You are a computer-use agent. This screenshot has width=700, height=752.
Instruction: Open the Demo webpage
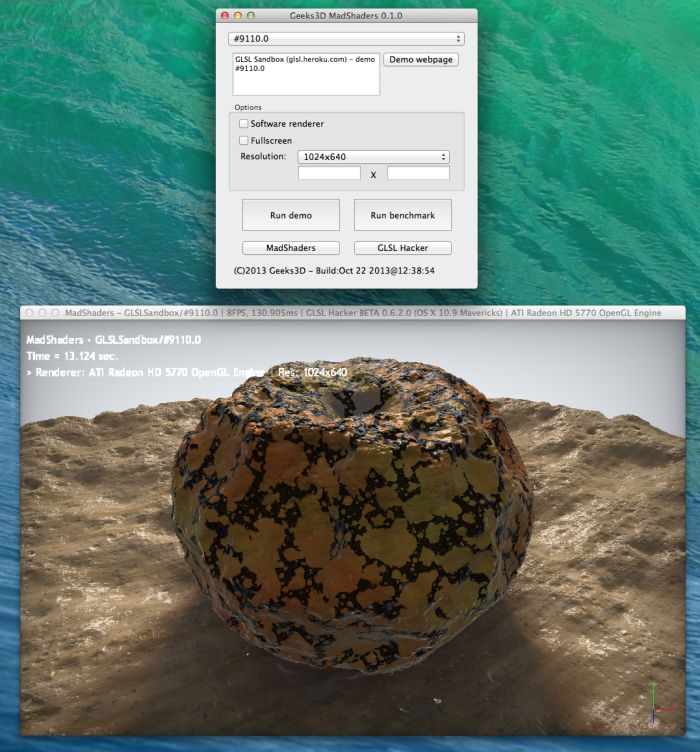tap(421, 59)
